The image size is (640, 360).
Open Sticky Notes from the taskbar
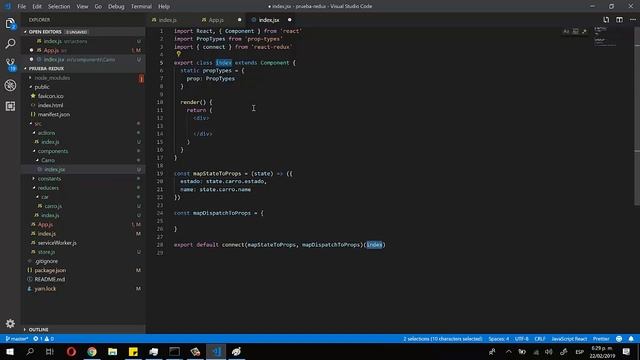(x=133, y=351)
